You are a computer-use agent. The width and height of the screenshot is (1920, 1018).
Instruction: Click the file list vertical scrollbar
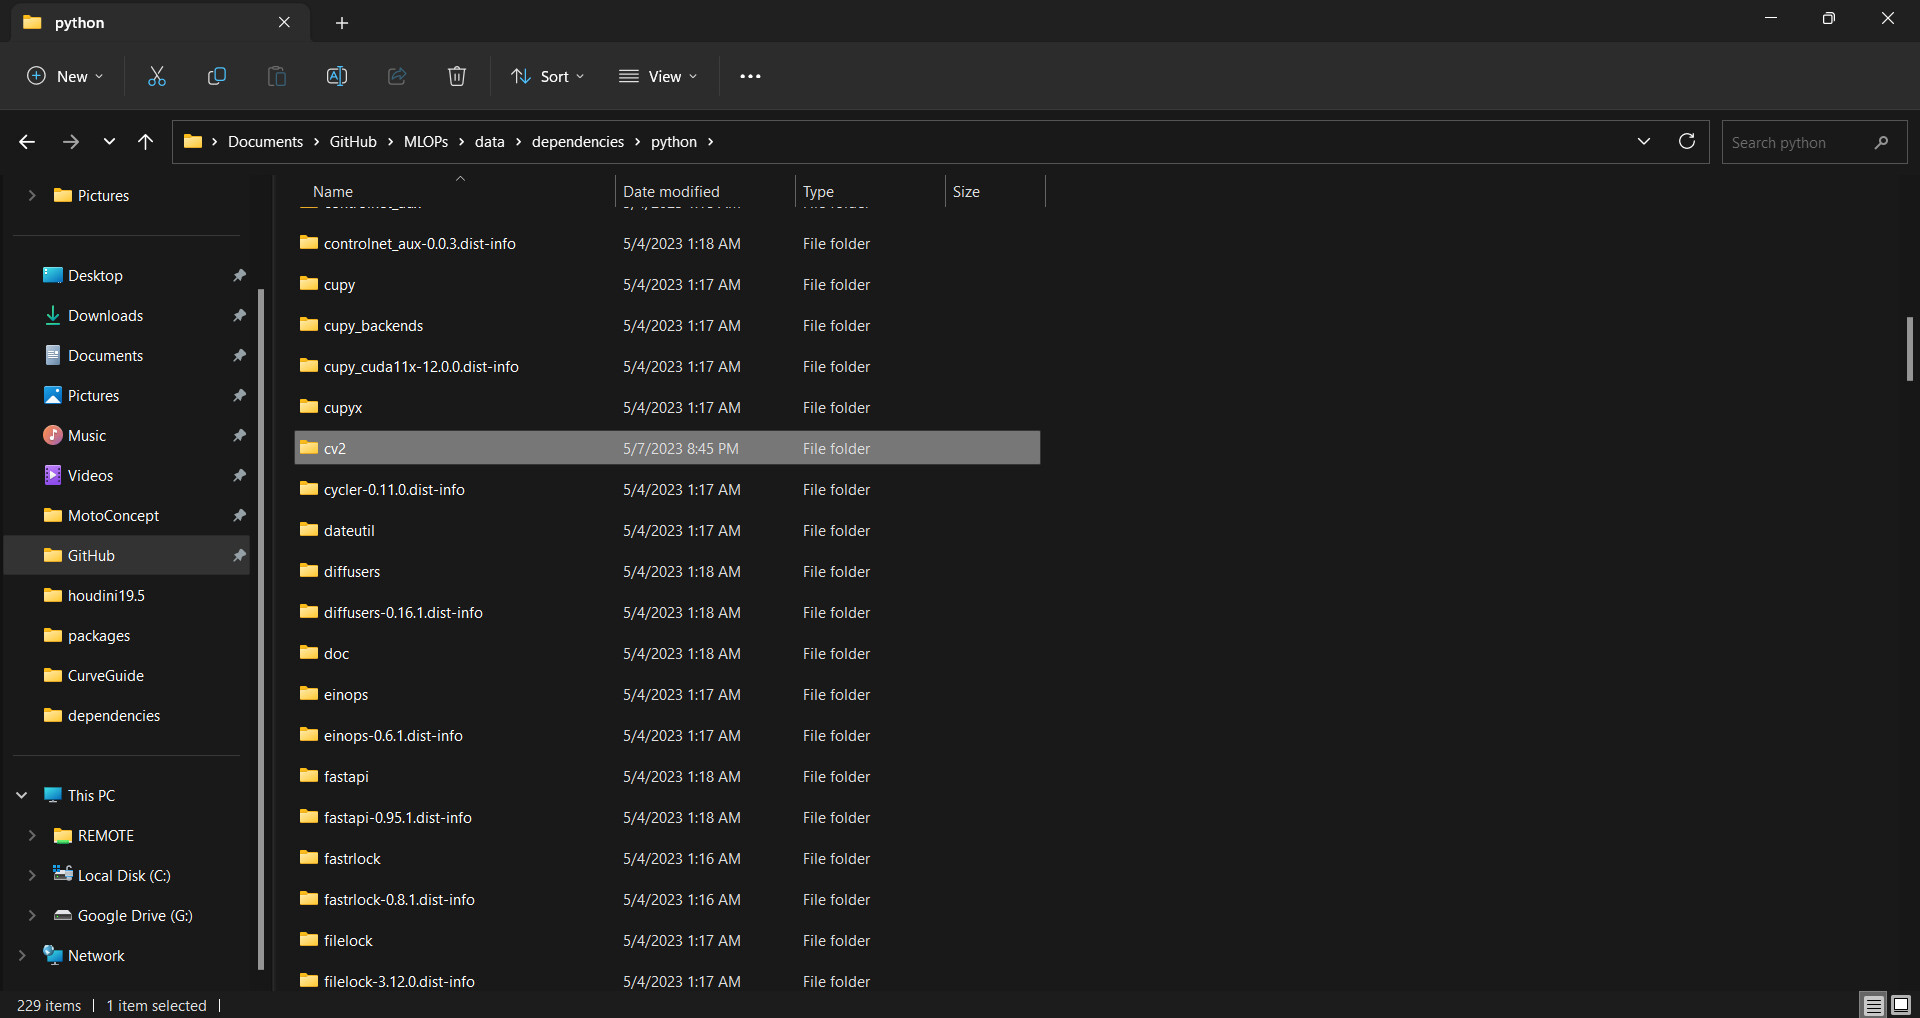click(x=1909, y=349)
